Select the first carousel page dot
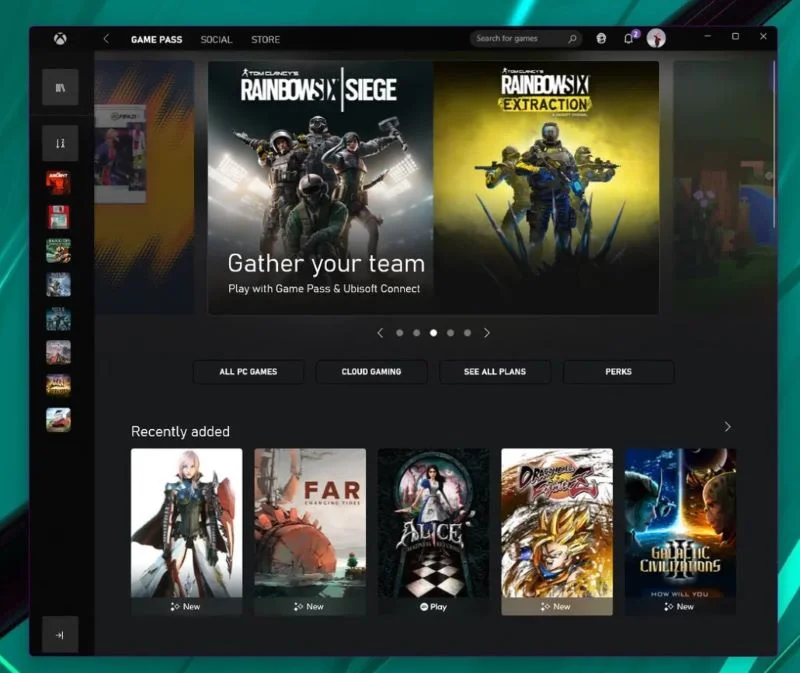Viewport: 800px width, 673px height. pos(399,333)
